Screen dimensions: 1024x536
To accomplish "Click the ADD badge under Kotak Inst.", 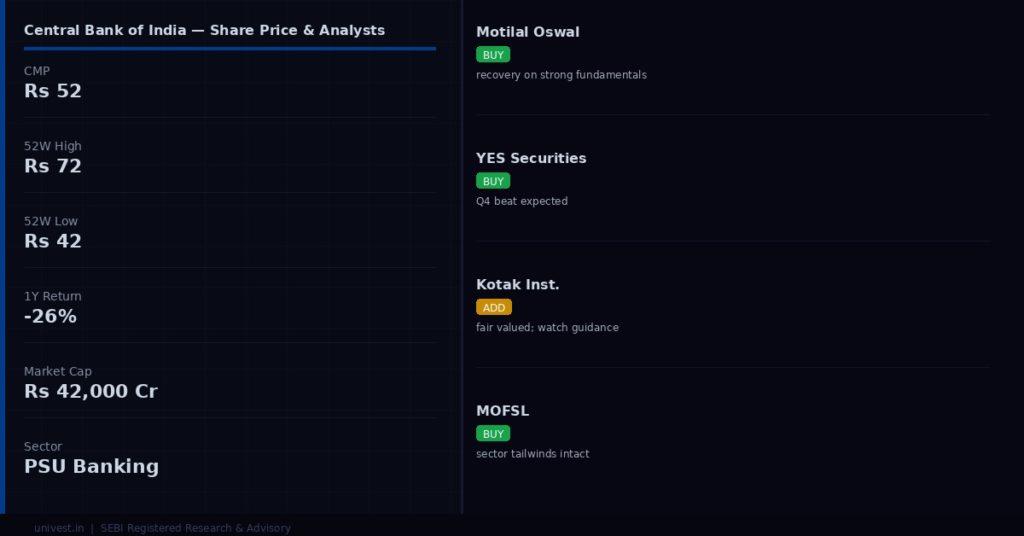I will pyautogui.click(x=494, y=307).
